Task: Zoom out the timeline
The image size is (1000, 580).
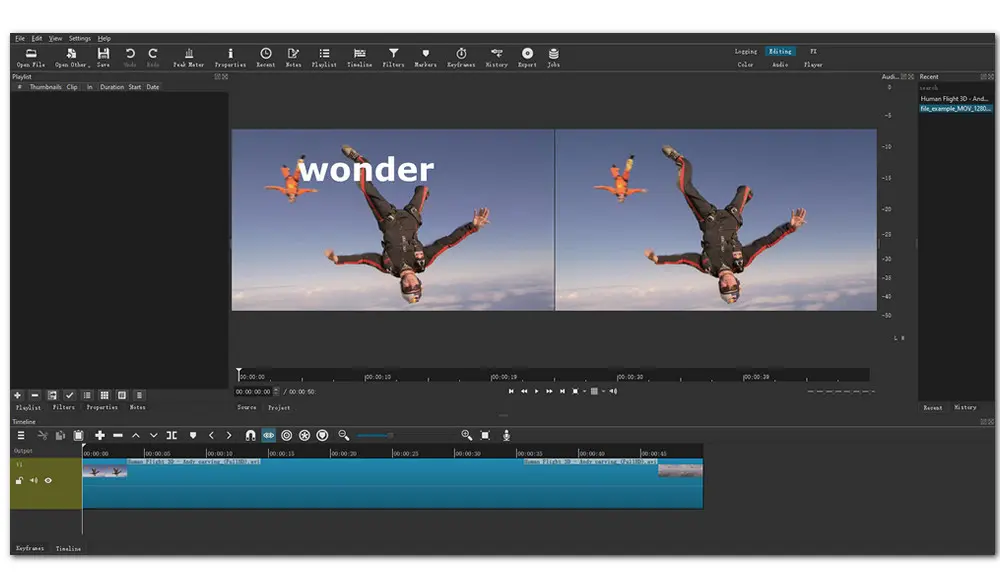Action: [344, 435]
